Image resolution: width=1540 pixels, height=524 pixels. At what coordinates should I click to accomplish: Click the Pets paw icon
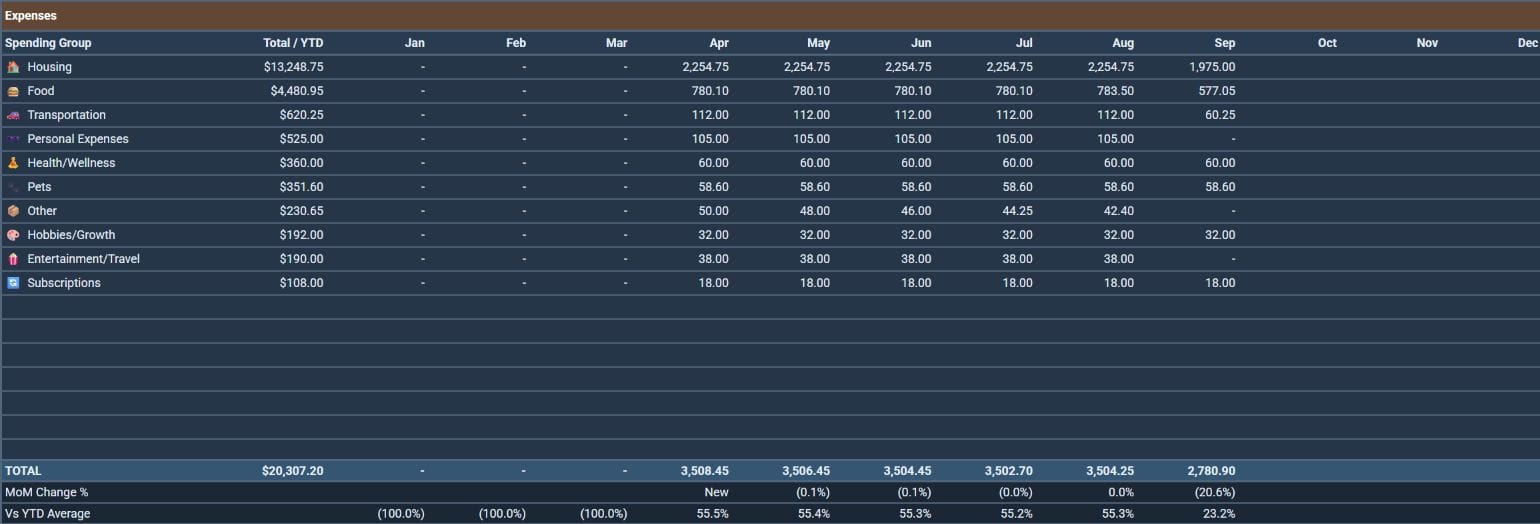[13, 187]
